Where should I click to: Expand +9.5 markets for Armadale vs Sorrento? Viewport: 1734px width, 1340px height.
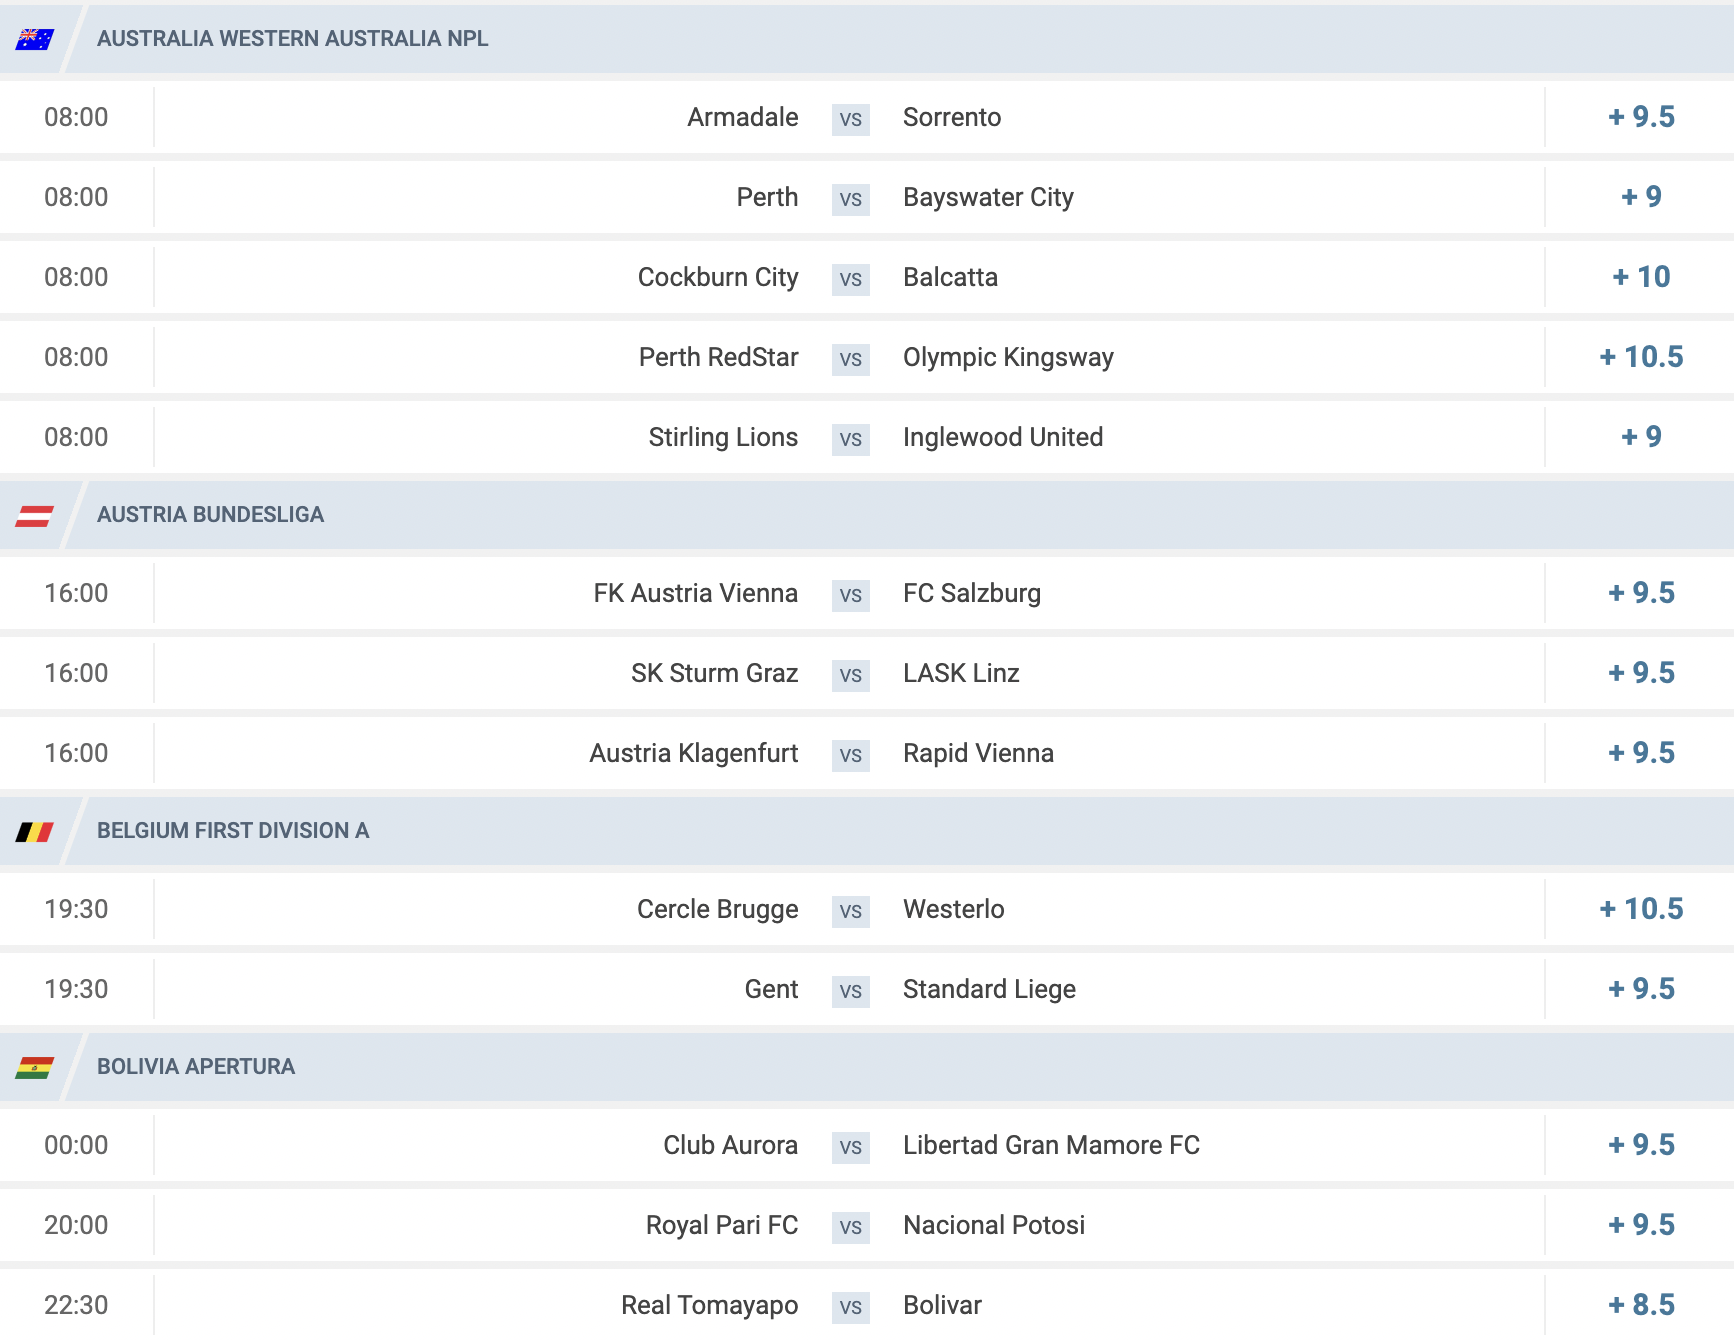pyautogui.click(x=1641, y=117)
